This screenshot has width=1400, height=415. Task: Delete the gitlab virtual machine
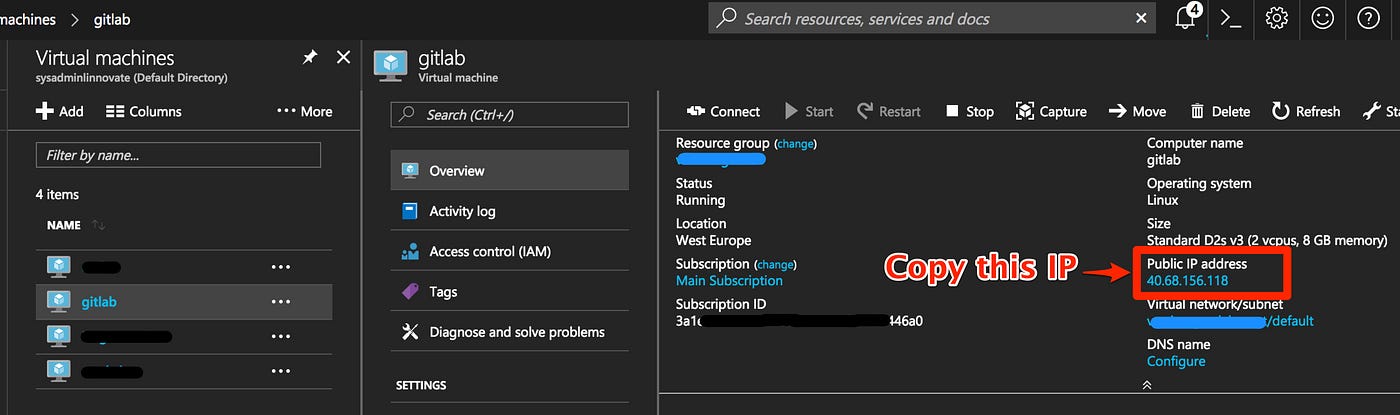pos(1220,111)
